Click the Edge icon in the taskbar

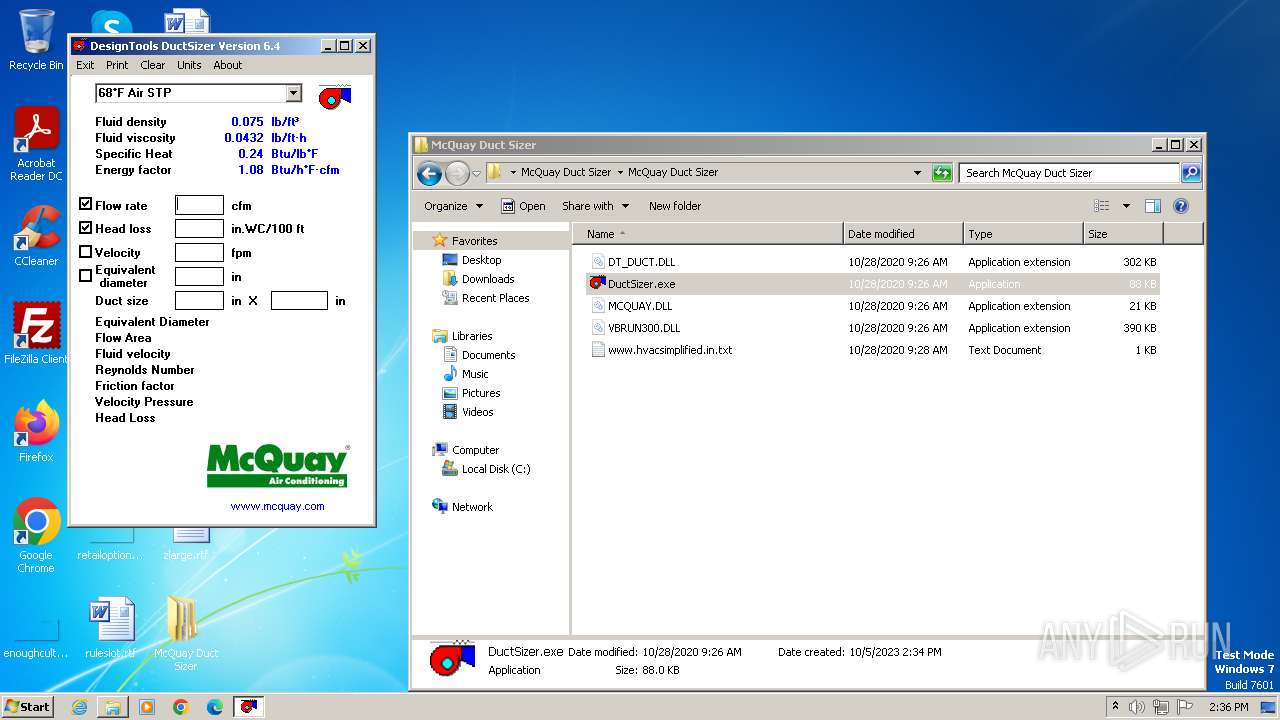215,707
